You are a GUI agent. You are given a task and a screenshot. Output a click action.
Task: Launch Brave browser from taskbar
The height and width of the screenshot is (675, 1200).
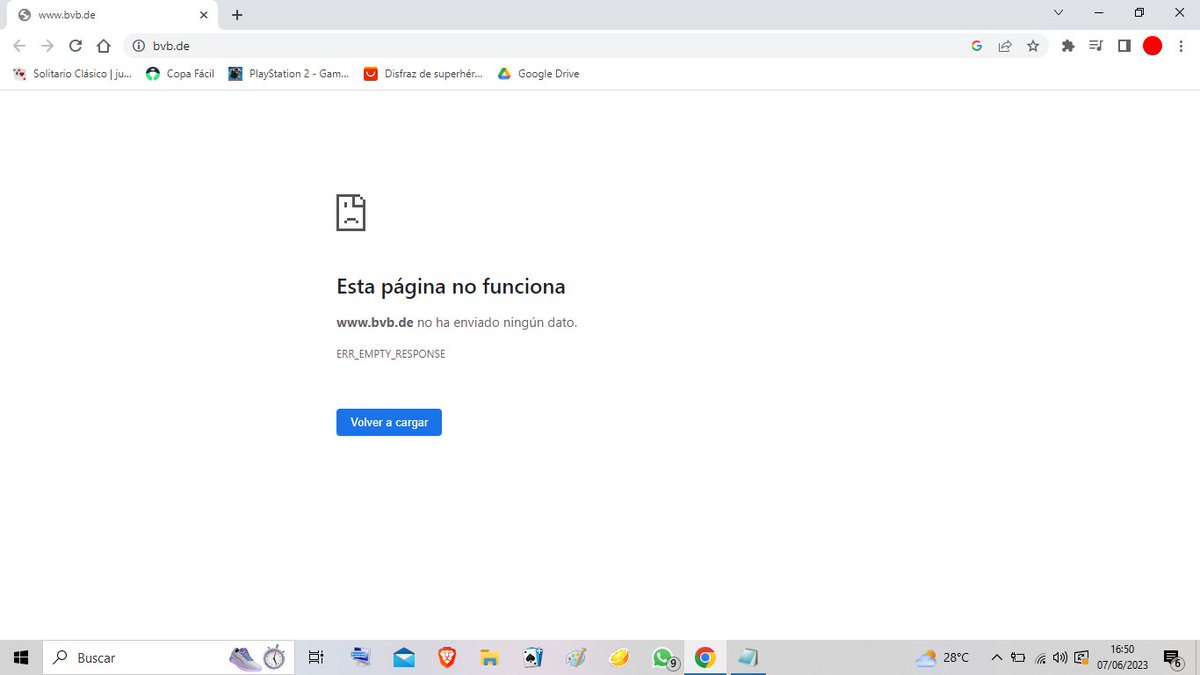[447, 657]
